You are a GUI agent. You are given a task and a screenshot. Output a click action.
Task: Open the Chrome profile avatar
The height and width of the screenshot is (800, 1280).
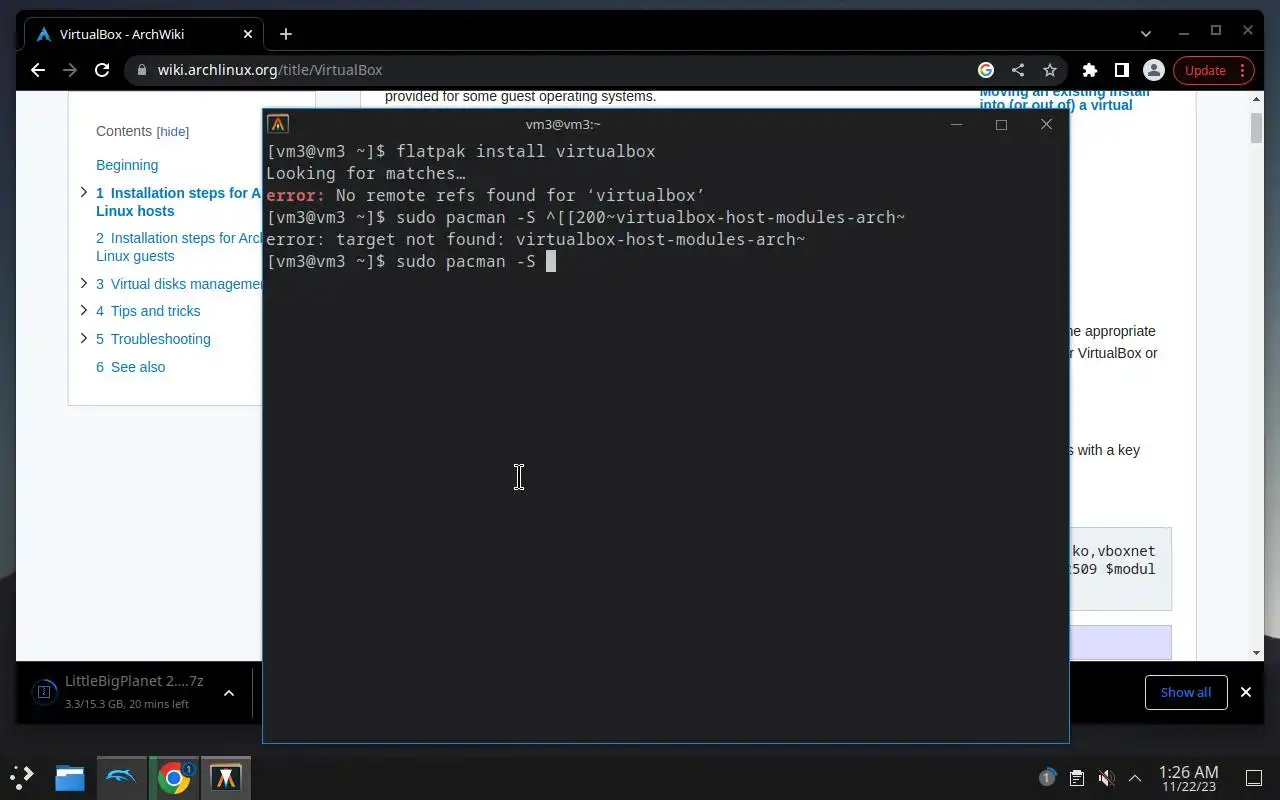[x=1154, y=70]
